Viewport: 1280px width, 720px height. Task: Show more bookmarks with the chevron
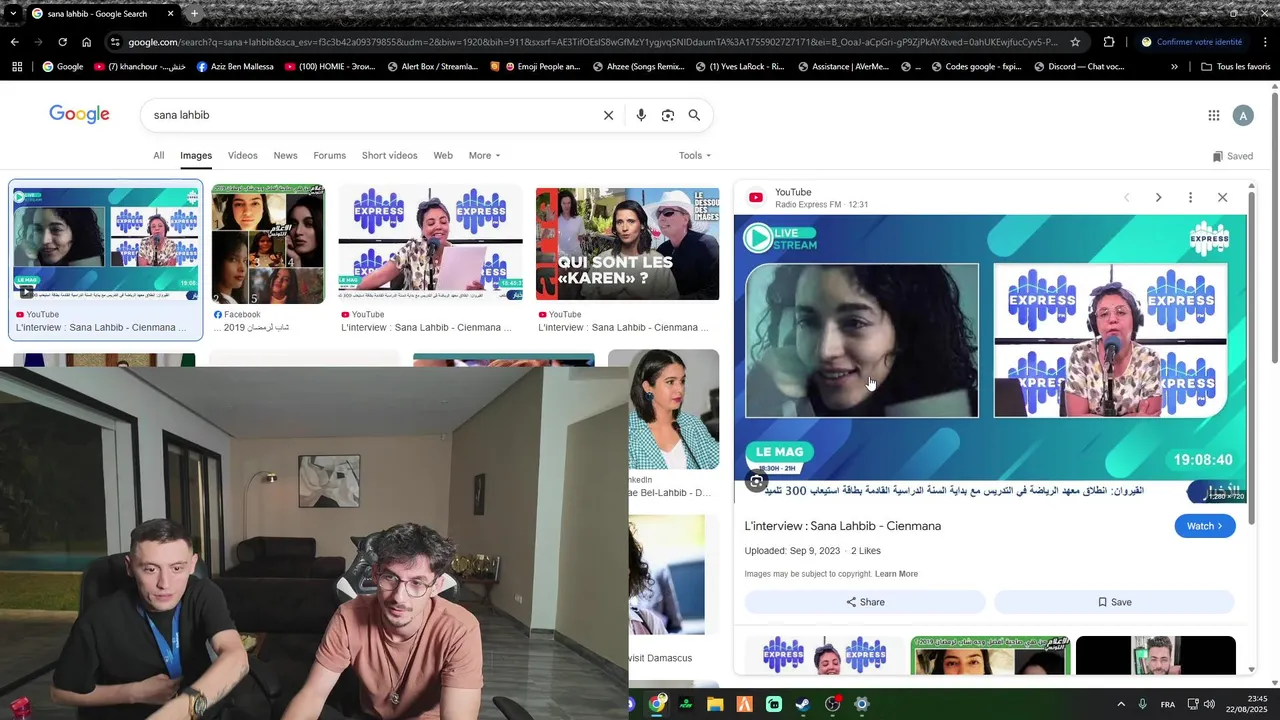pos(1174,67)
